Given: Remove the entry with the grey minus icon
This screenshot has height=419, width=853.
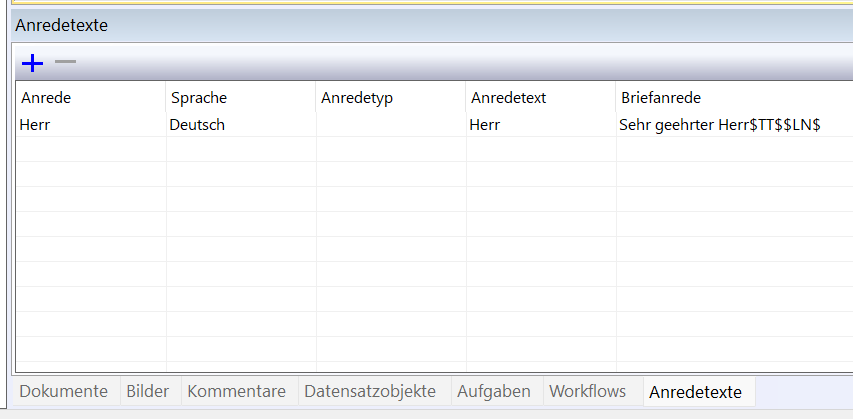Looking at the screenshot, I should point(65,62).
